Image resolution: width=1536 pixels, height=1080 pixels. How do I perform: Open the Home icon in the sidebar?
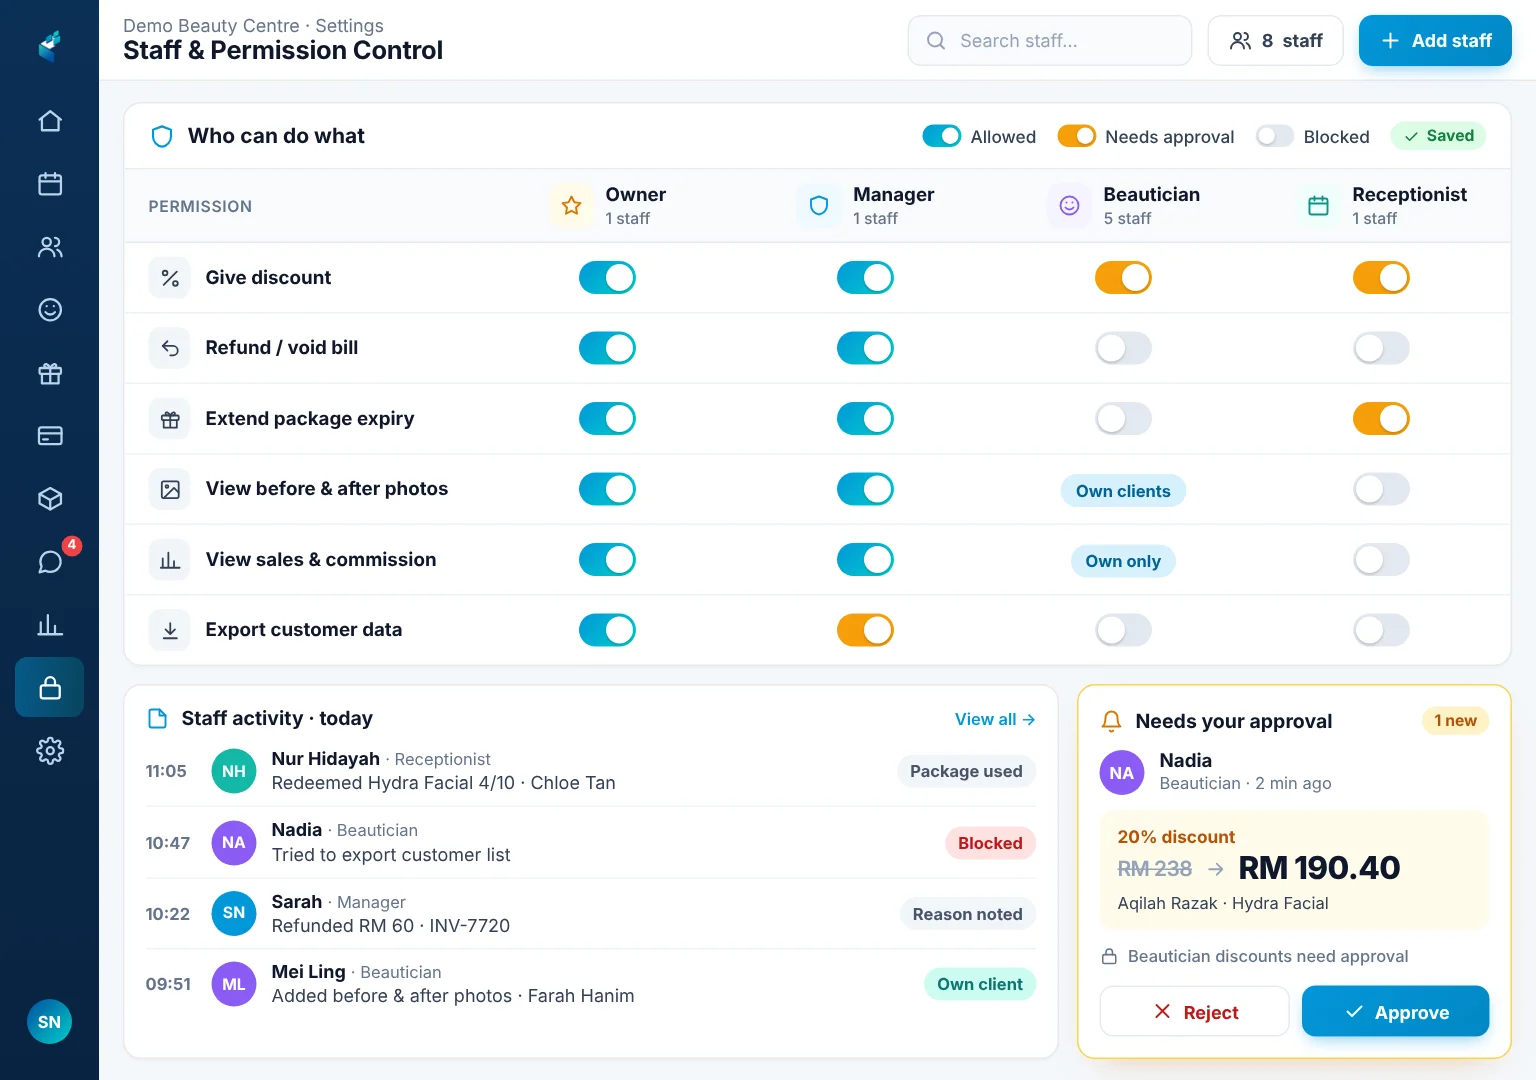[x=50, y=121]
